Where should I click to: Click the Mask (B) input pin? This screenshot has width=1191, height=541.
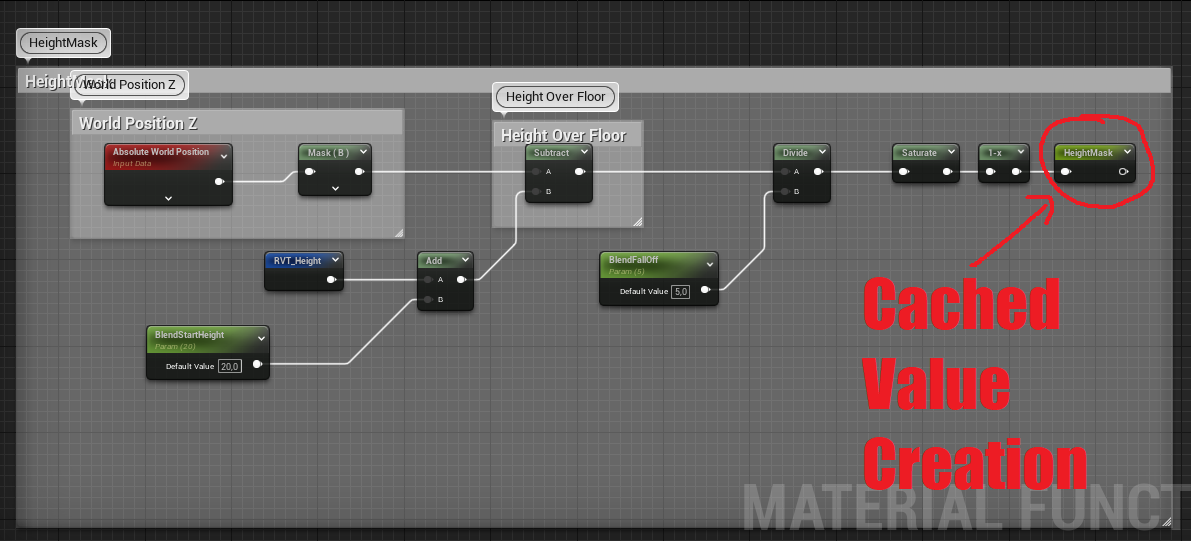[x=310, y=172]
